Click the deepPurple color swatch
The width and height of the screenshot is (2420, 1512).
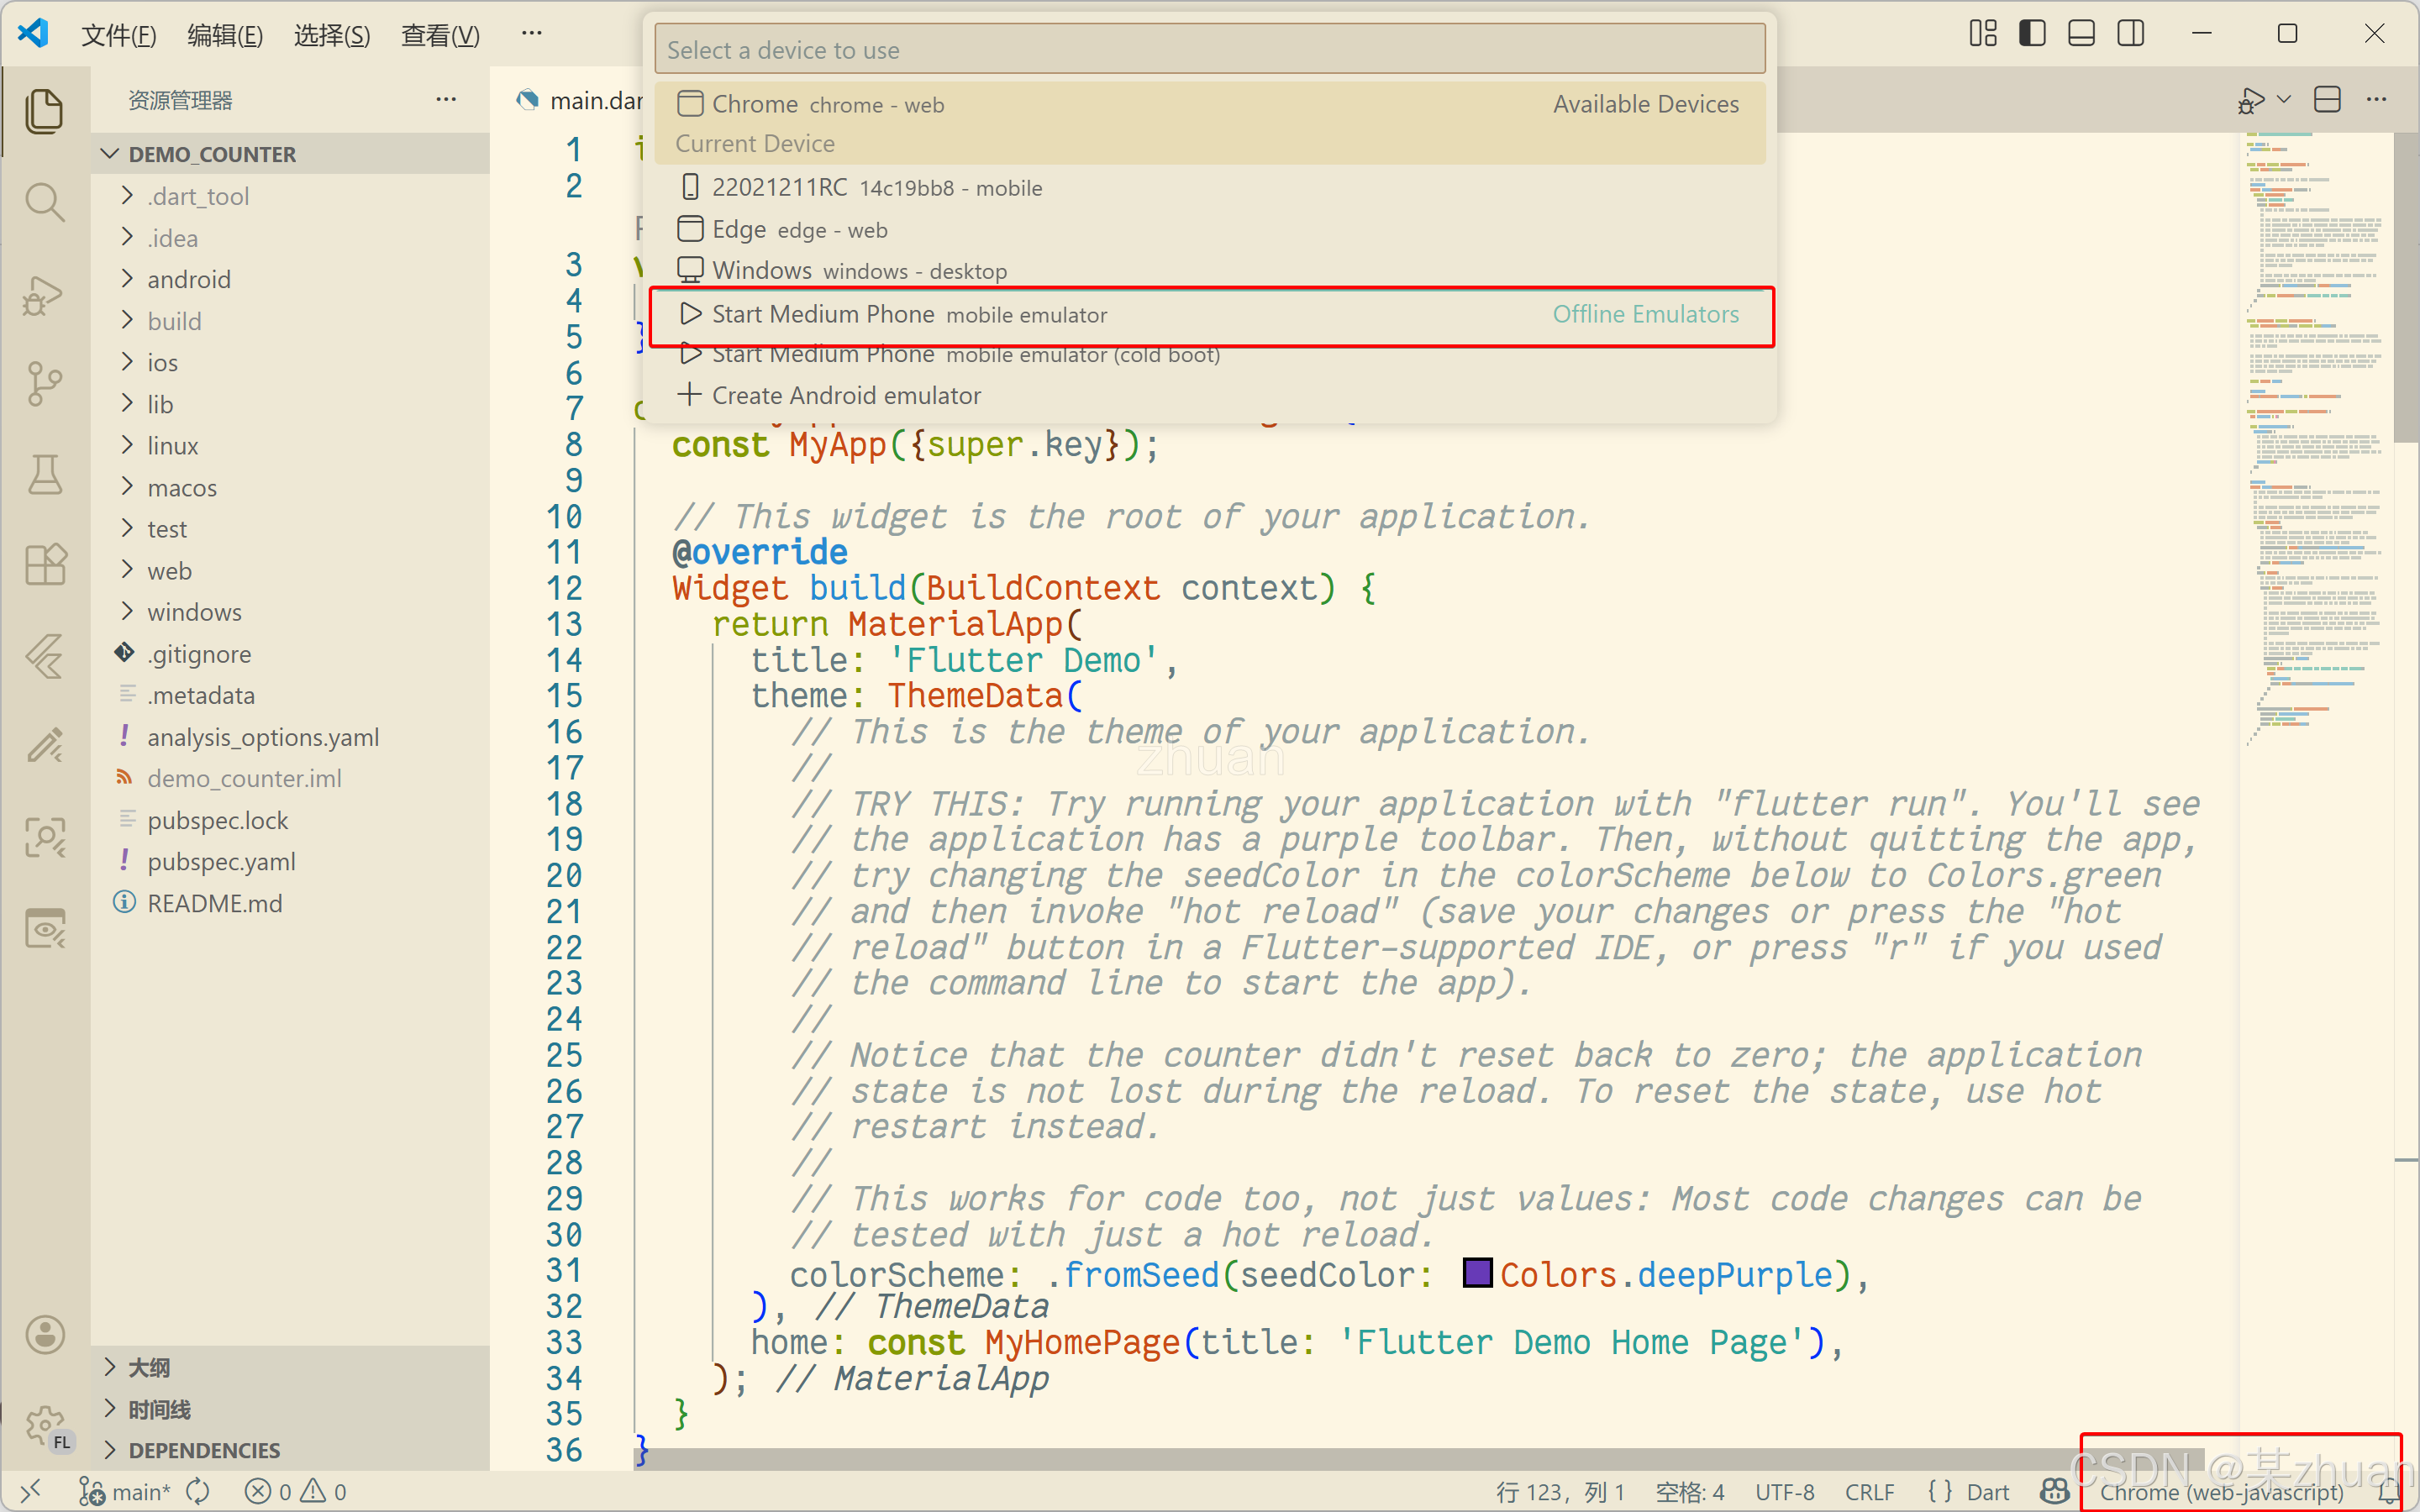(1477, 1274)
